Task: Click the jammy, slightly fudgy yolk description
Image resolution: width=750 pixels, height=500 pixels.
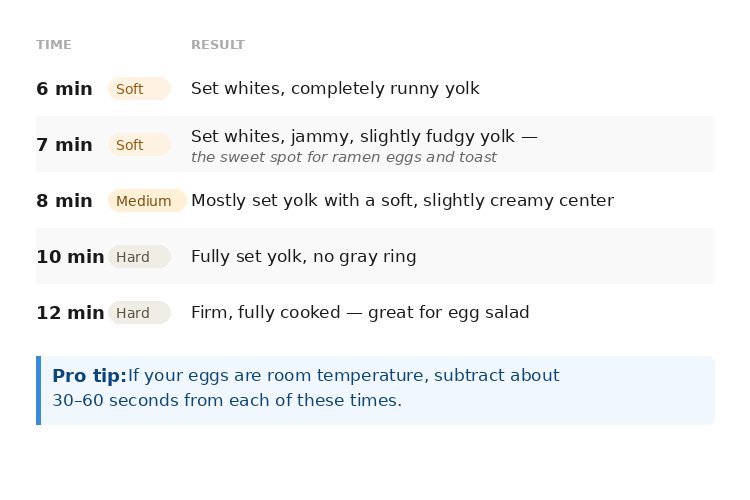Action: tap(364, 136)
